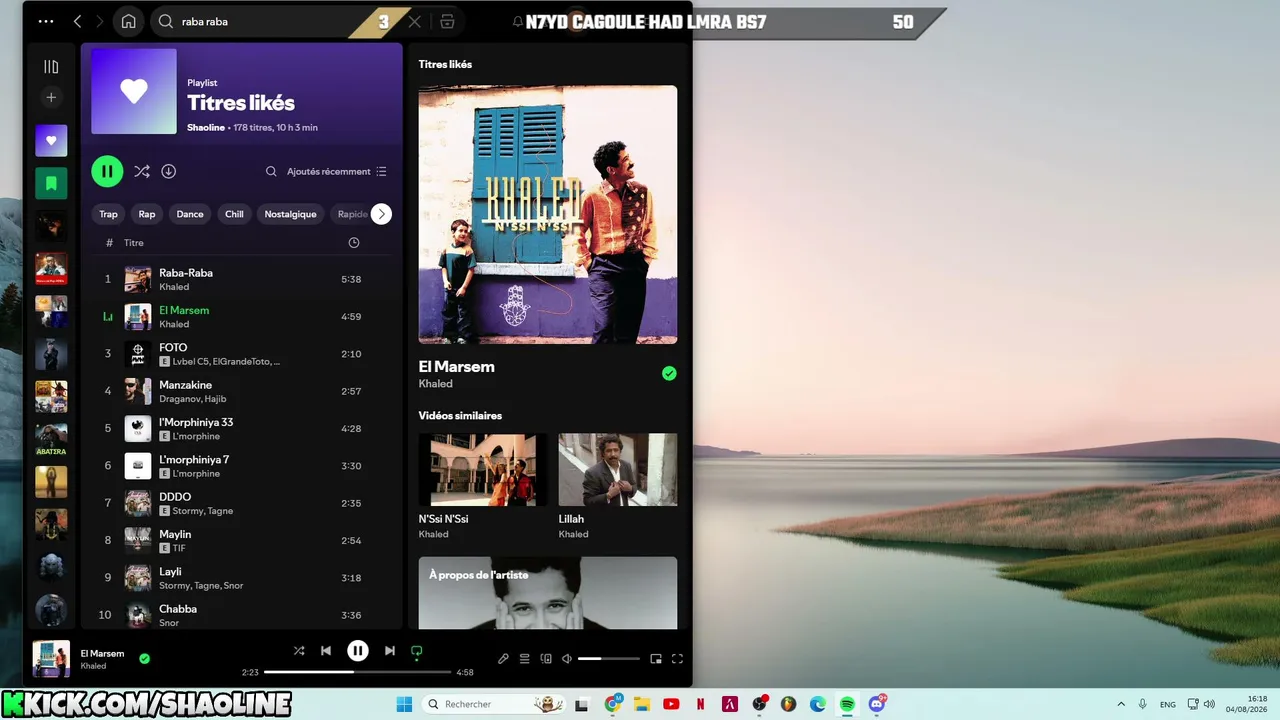Open the Lillah video thumbnail
Image resolution: width=1280 pixels, height=720 pixels.
[617, 470]
